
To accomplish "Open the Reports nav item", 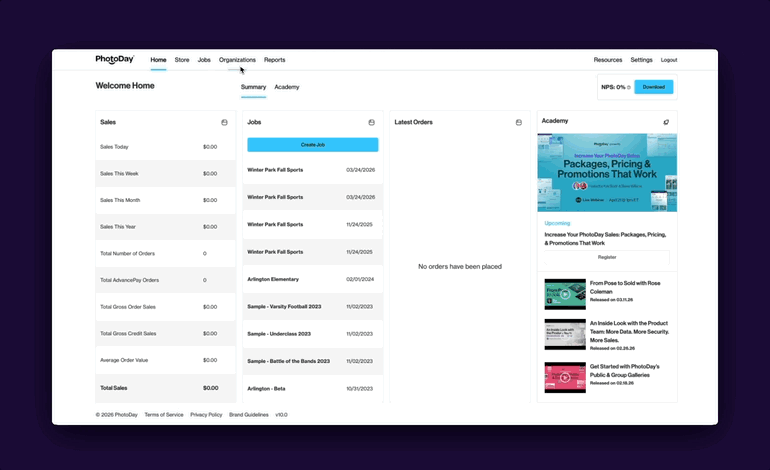I will 275,60.
